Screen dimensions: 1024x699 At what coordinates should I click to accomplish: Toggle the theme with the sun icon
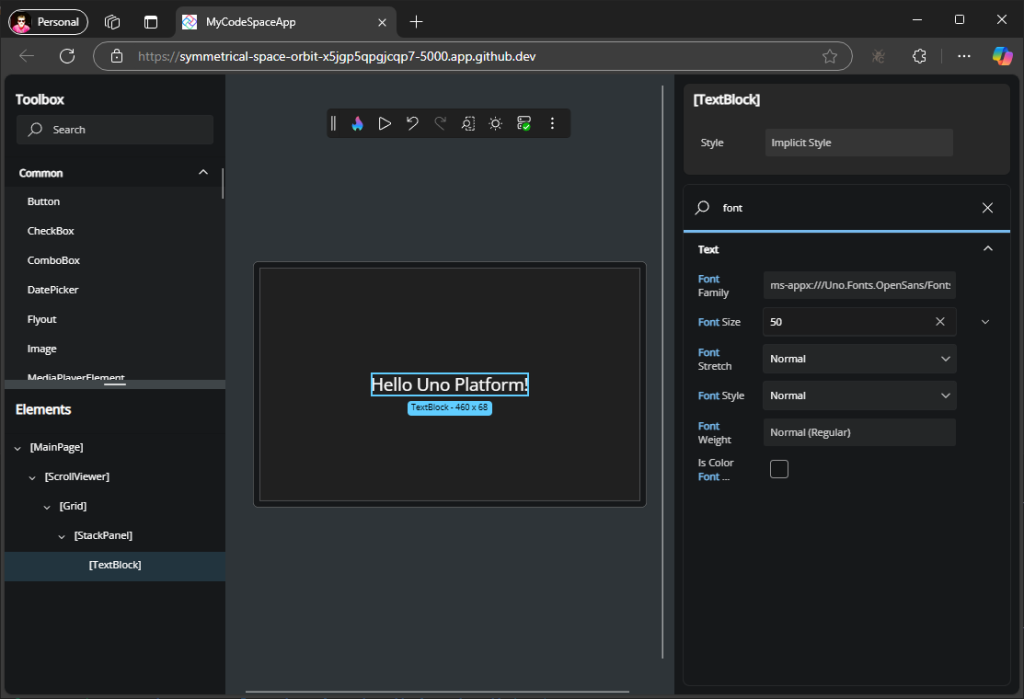click(x=494, y=123)
